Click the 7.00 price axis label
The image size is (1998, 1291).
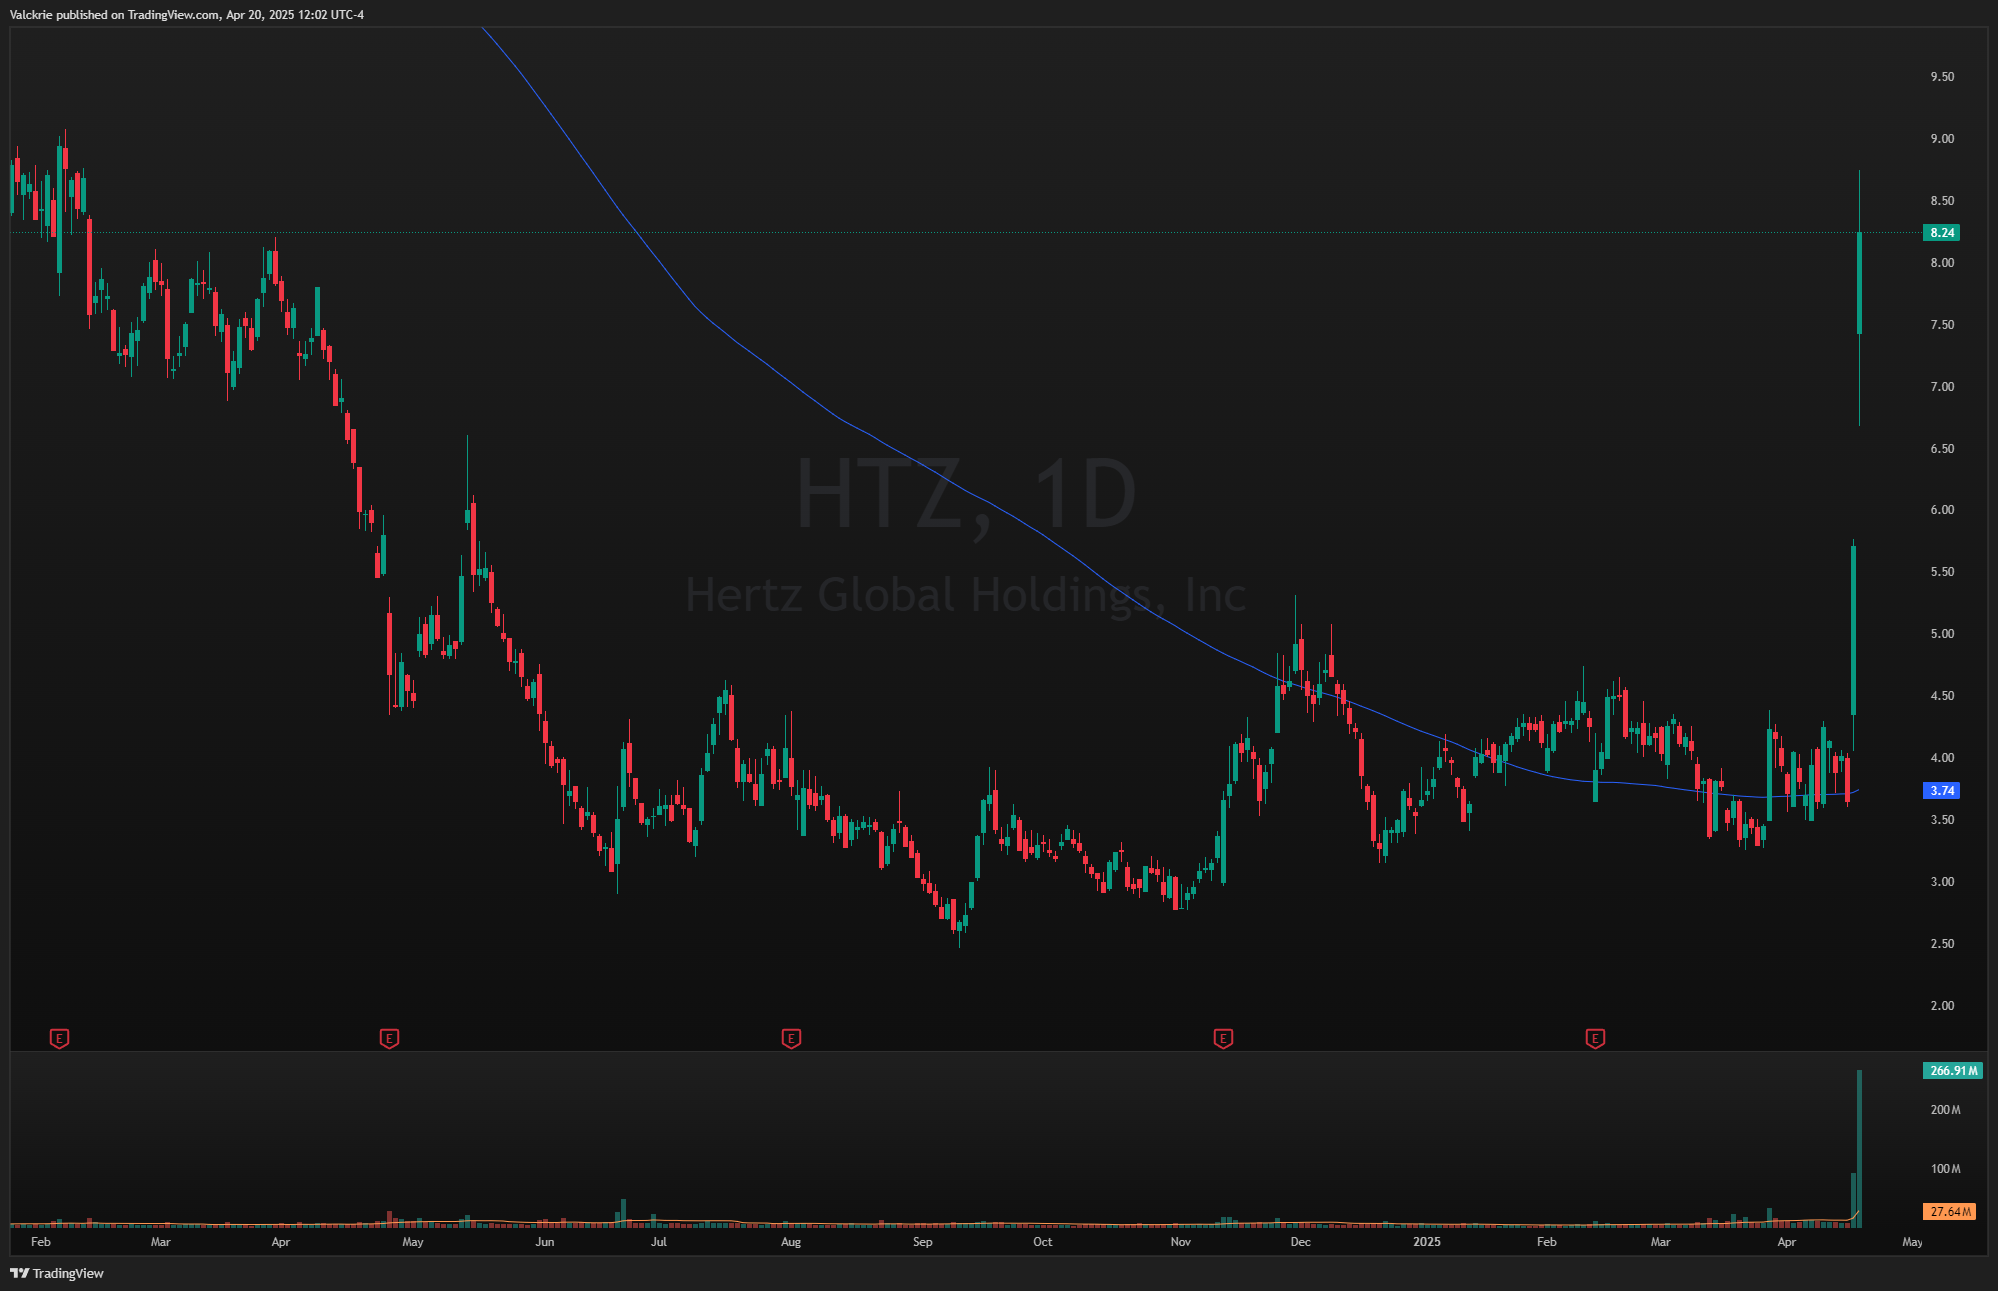tap(1942, 387)
